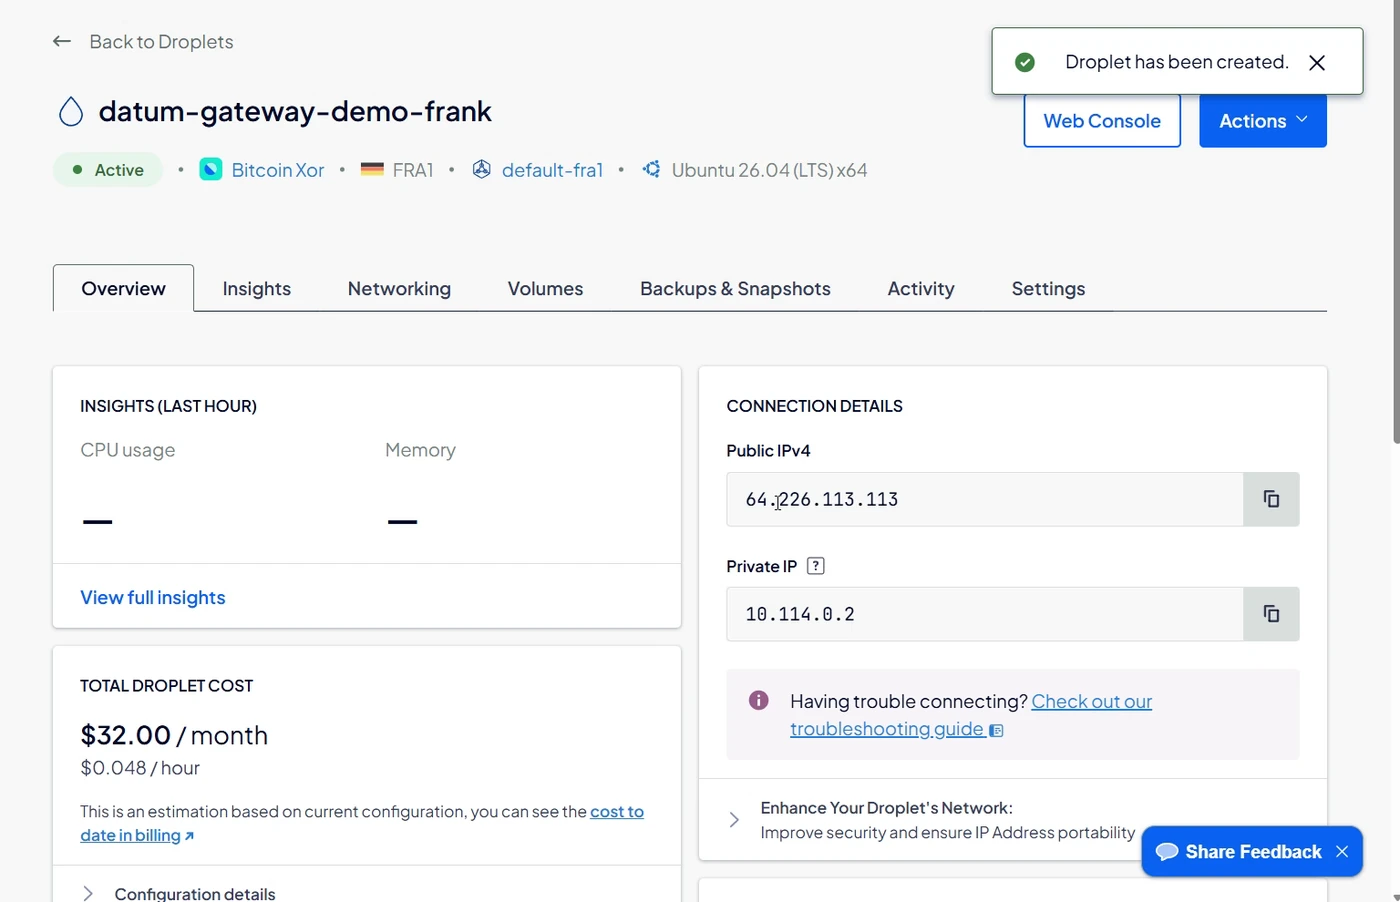Click the German flag region icon

(372, 170)
